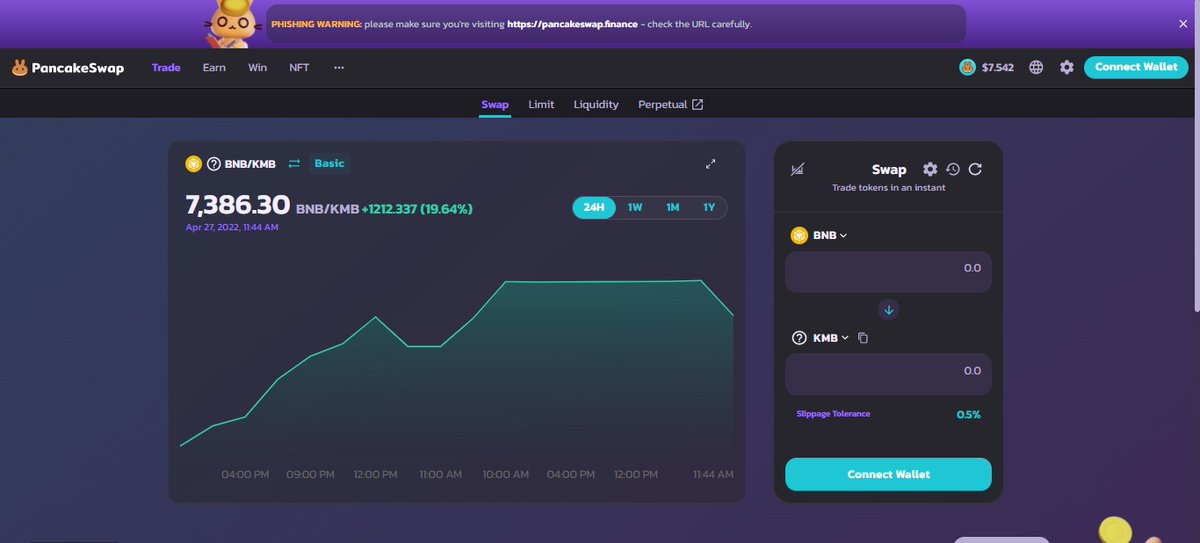1200x543 pixels.
Task: Open swap settings gear icon
Action: [930, 169]
